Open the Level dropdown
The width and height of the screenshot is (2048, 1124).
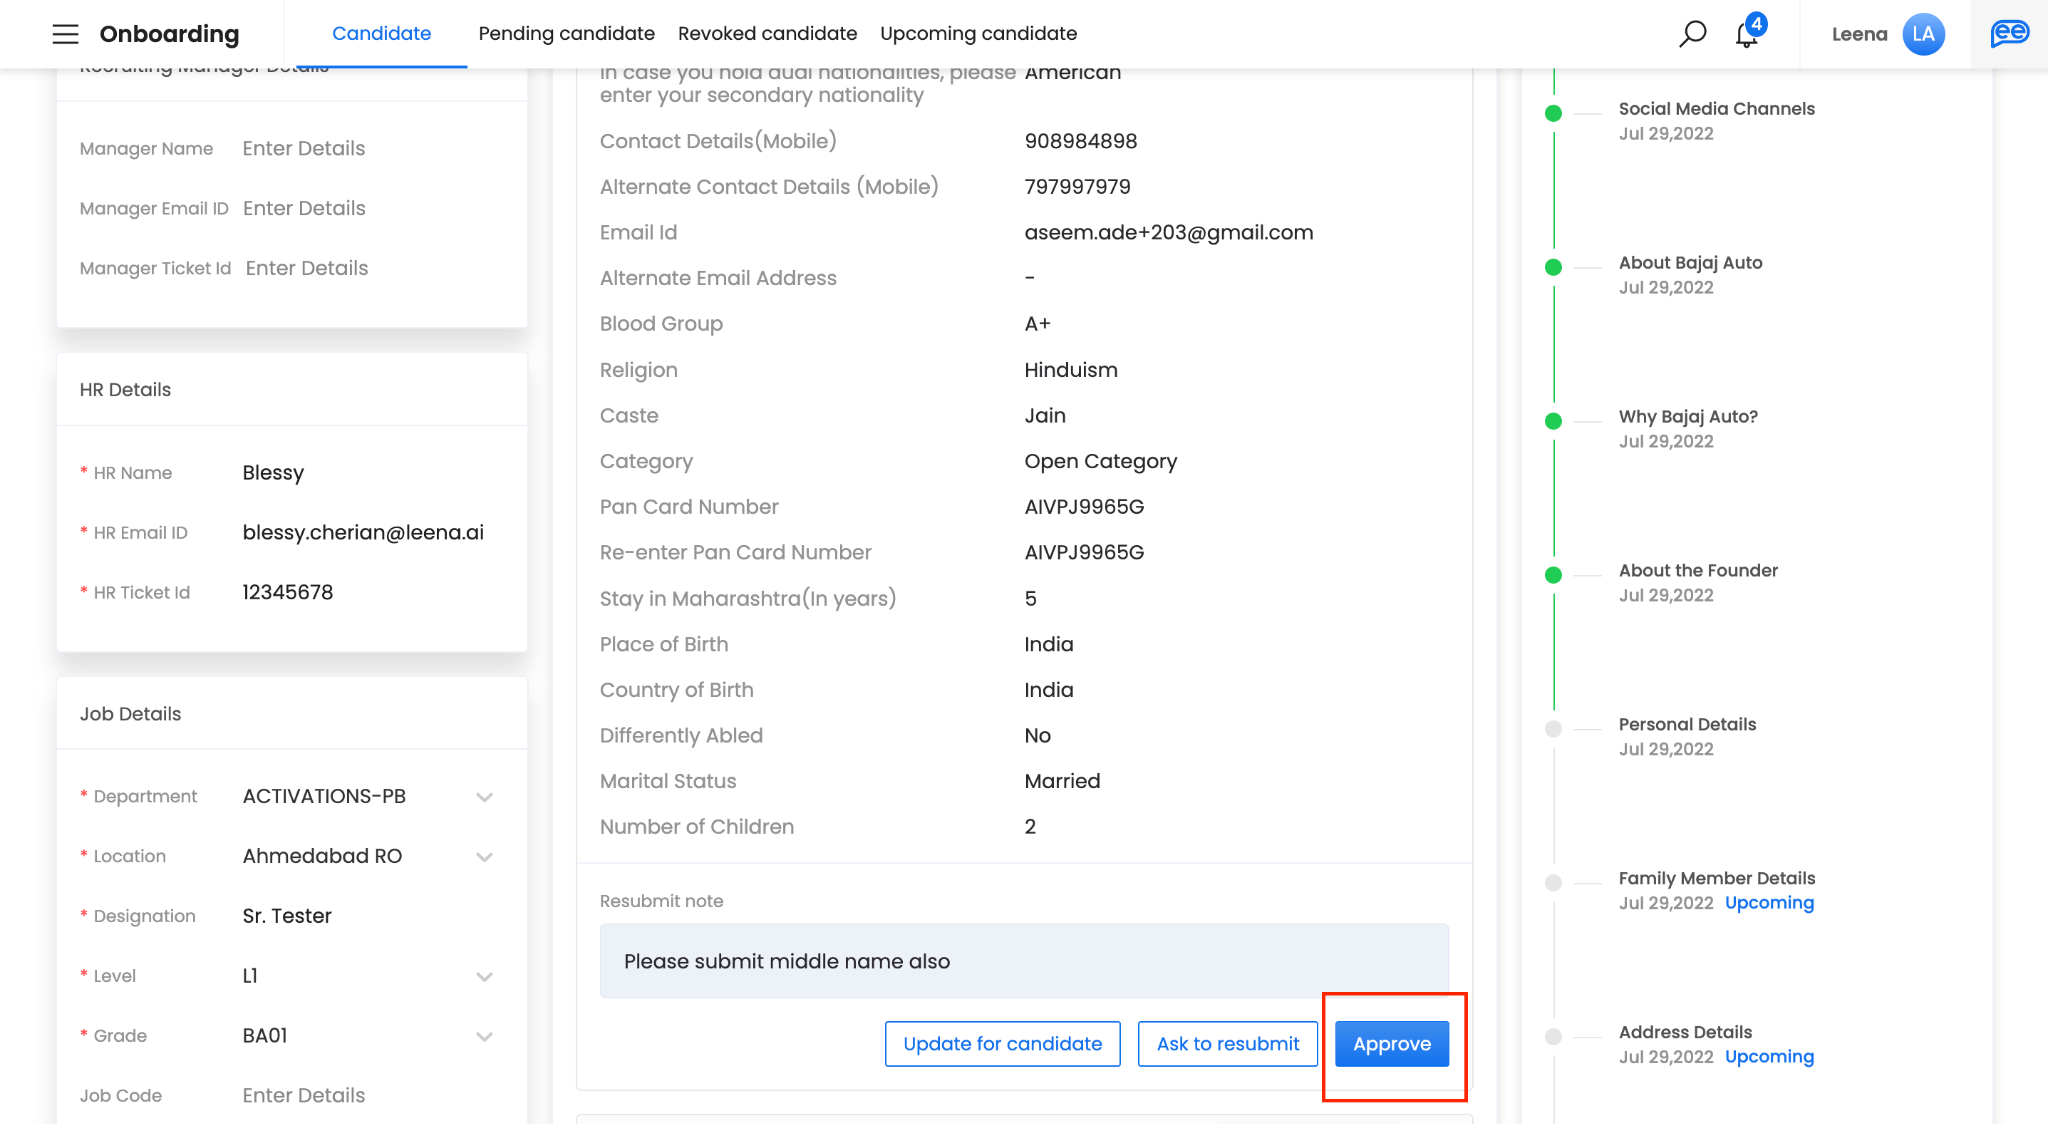(484, 977)
